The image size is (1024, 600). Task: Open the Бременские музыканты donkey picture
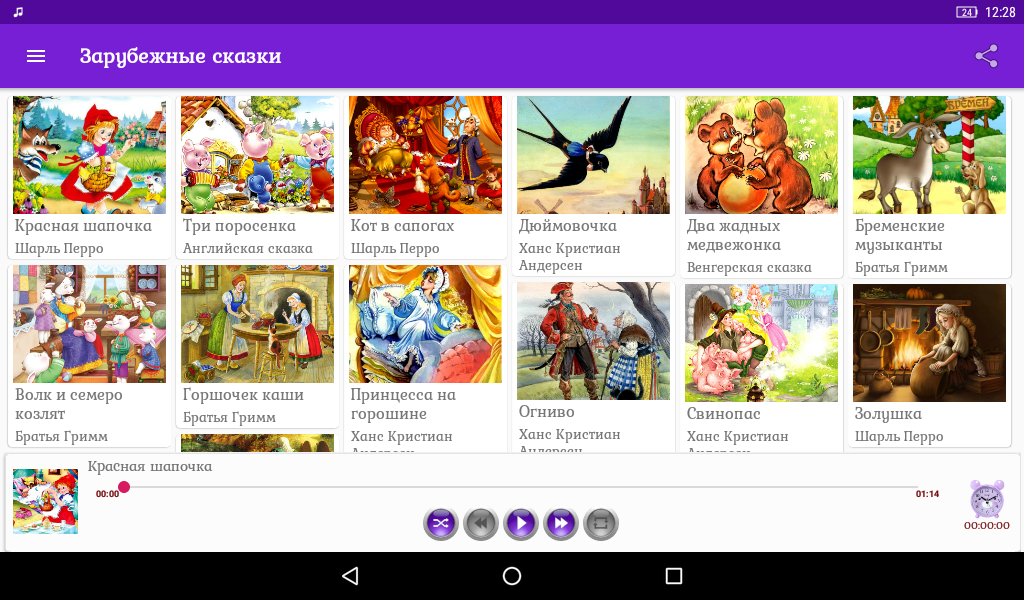click(x=929, y=155)
